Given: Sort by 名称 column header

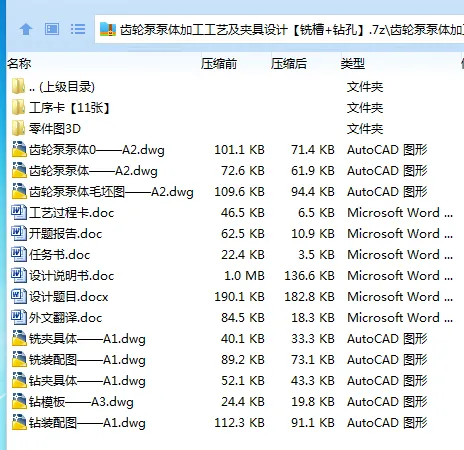Looking at the screenshot, I should [x=19, y=63].
